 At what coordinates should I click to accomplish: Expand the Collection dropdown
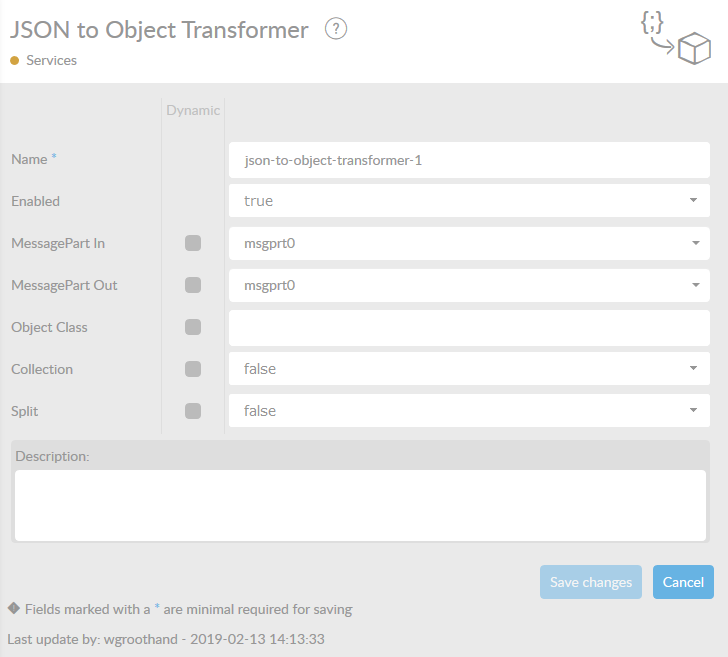469,369
